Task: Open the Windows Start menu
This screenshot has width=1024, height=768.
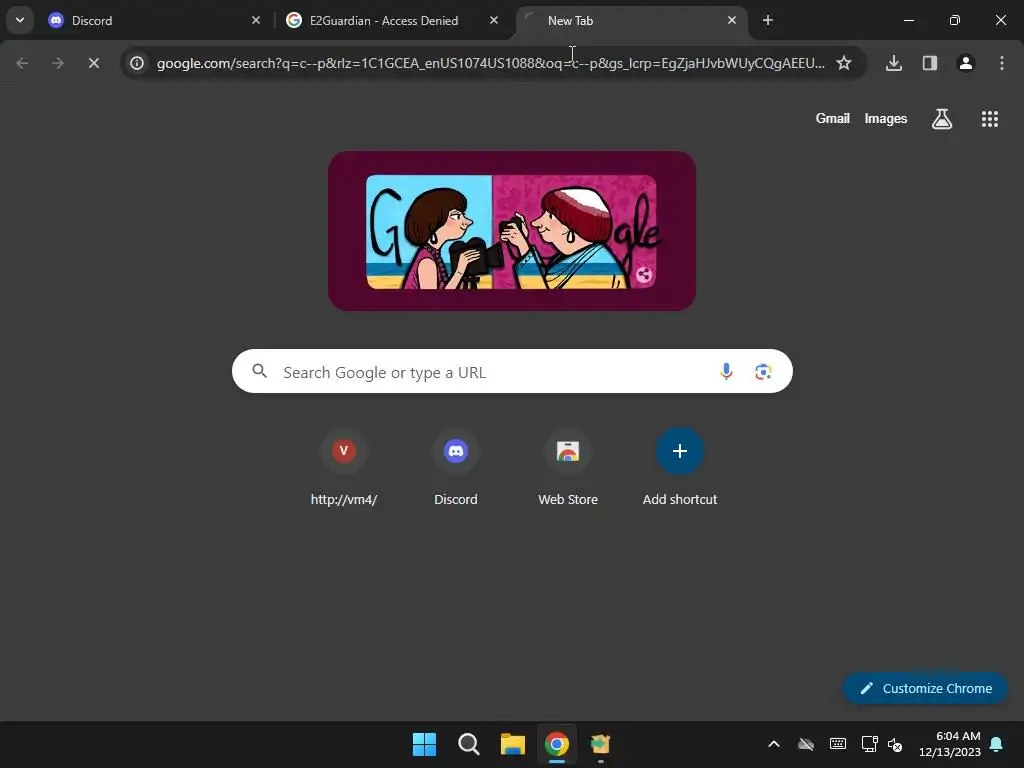Action: click(x=424, y=744)
